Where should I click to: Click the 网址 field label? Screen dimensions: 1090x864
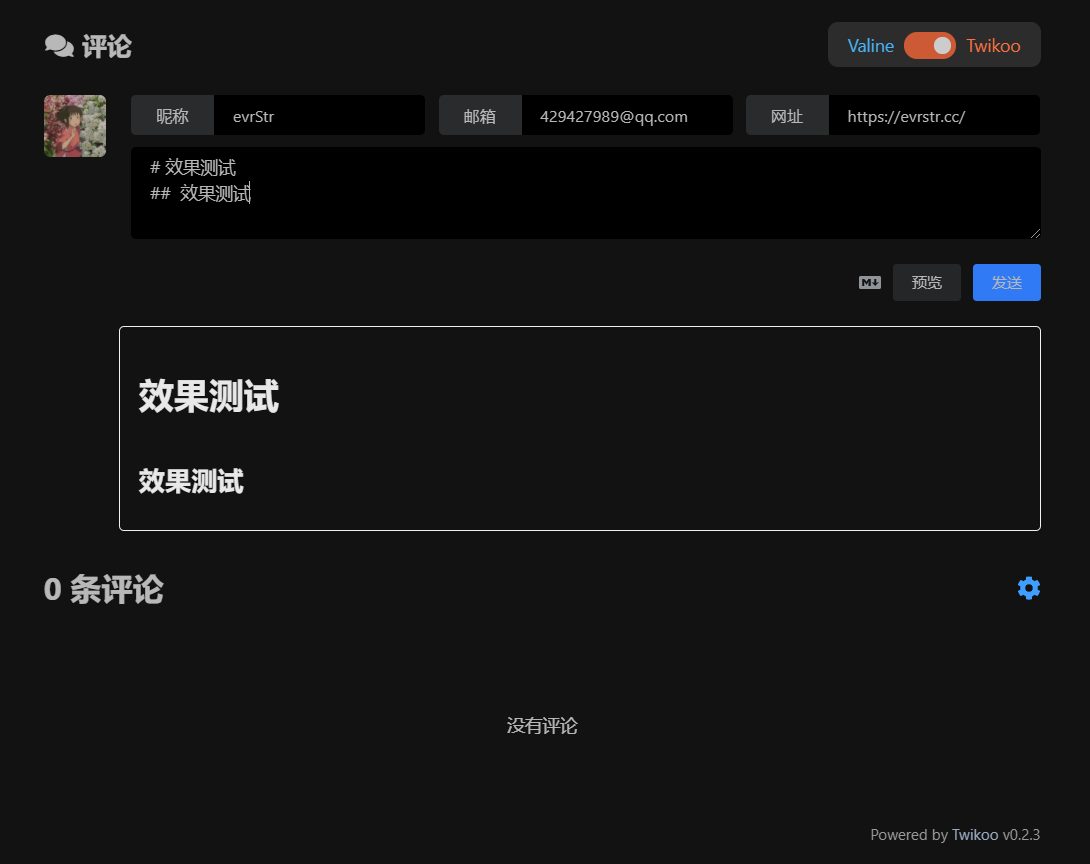point(788,115)
